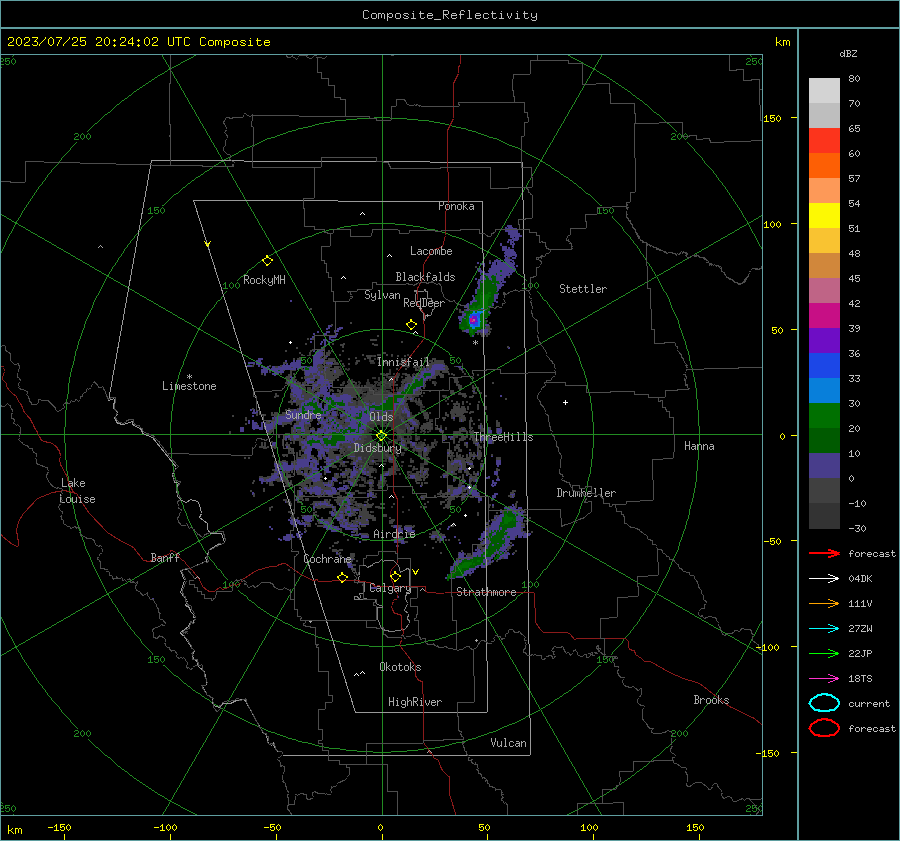
Task: Click the RedDeer city label
Action: coord(424,303)
